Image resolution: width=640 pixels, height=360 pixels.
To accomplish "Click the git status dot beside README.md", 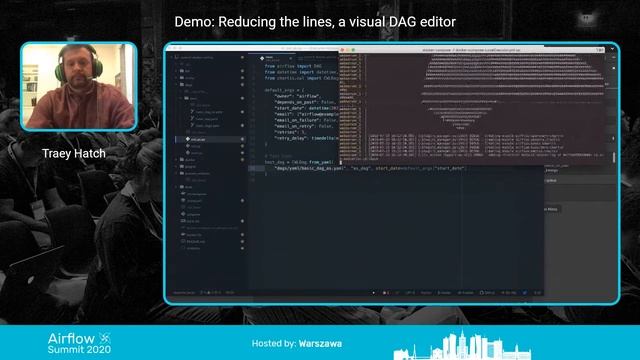I will tap(242, 241).
